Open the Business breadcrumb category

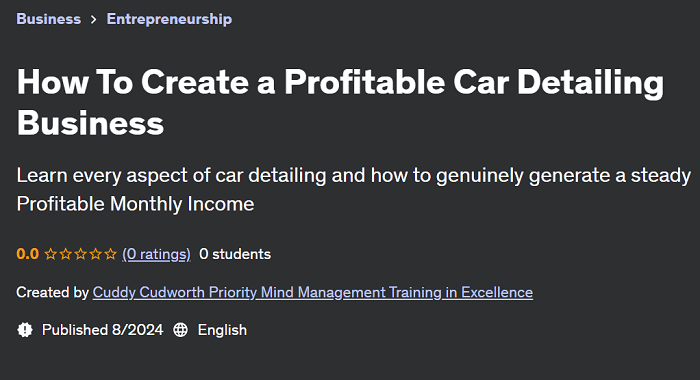(49, 19)
